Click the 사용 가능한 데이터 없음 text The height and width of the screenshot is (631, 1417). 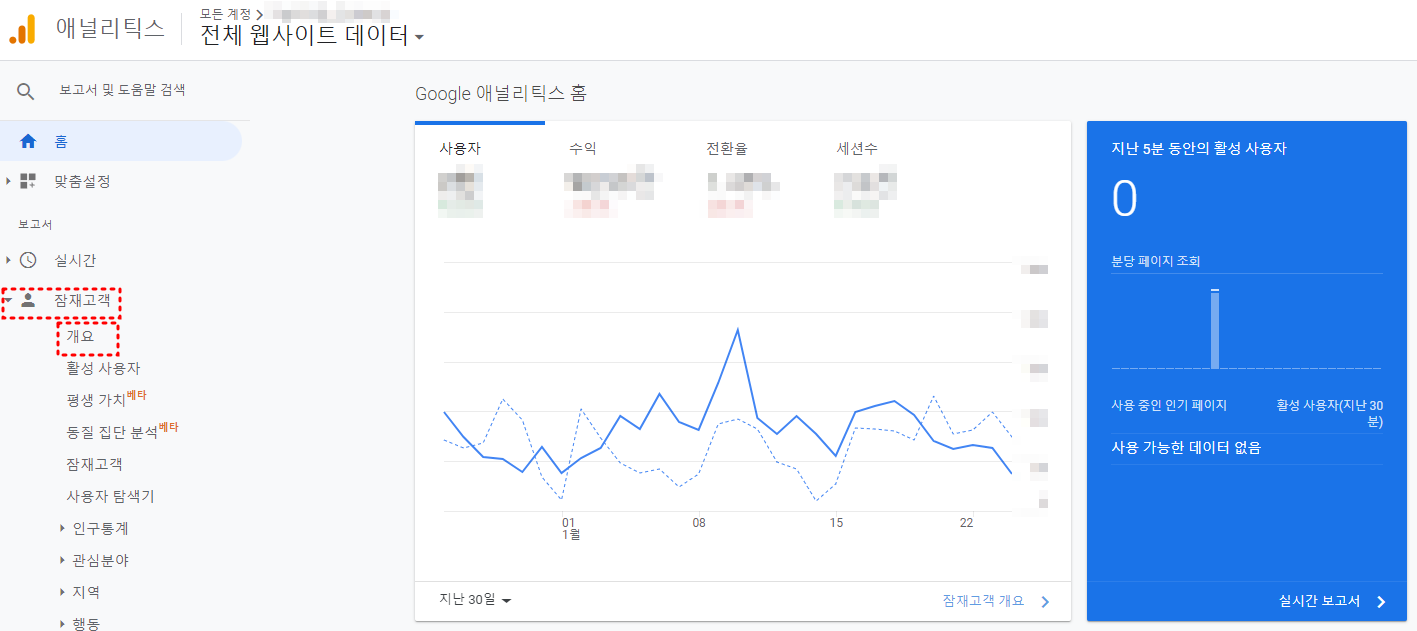1186,447
